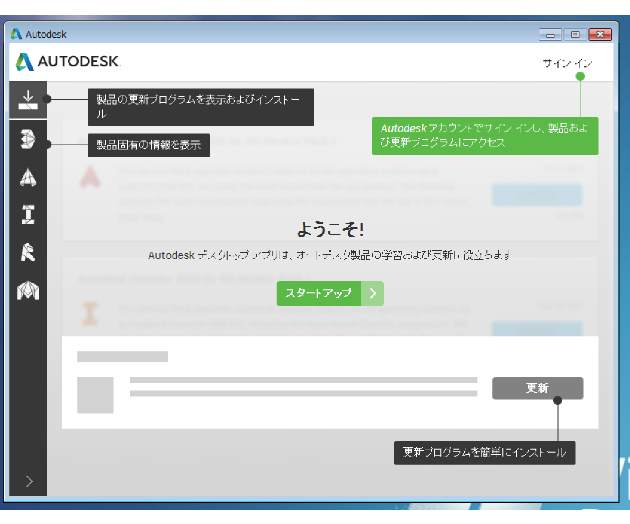Click the Autodesk title bar app icon
630x524 pixels.
16,34
